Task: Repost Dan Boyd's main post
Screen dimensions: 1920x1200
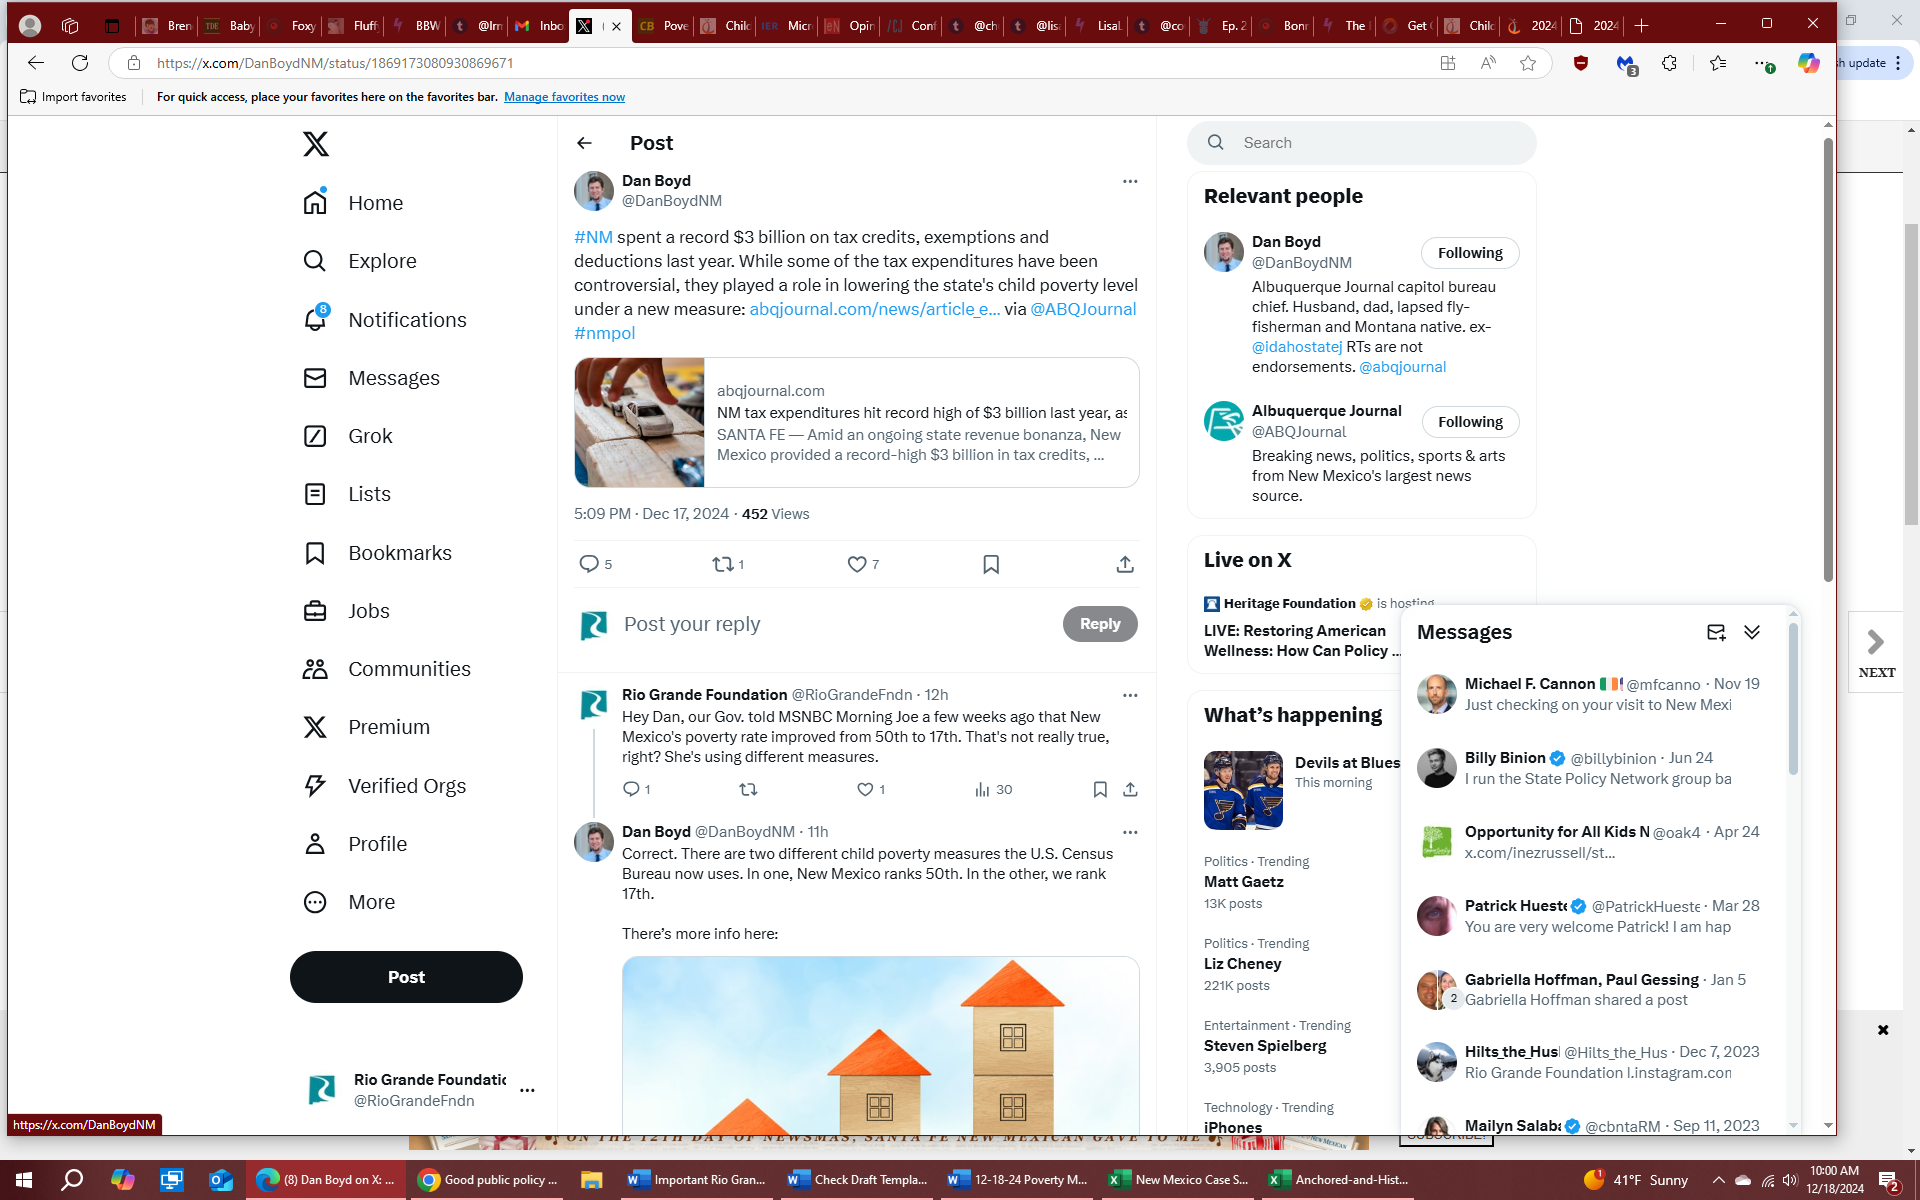Action: [x=723, y=564]
